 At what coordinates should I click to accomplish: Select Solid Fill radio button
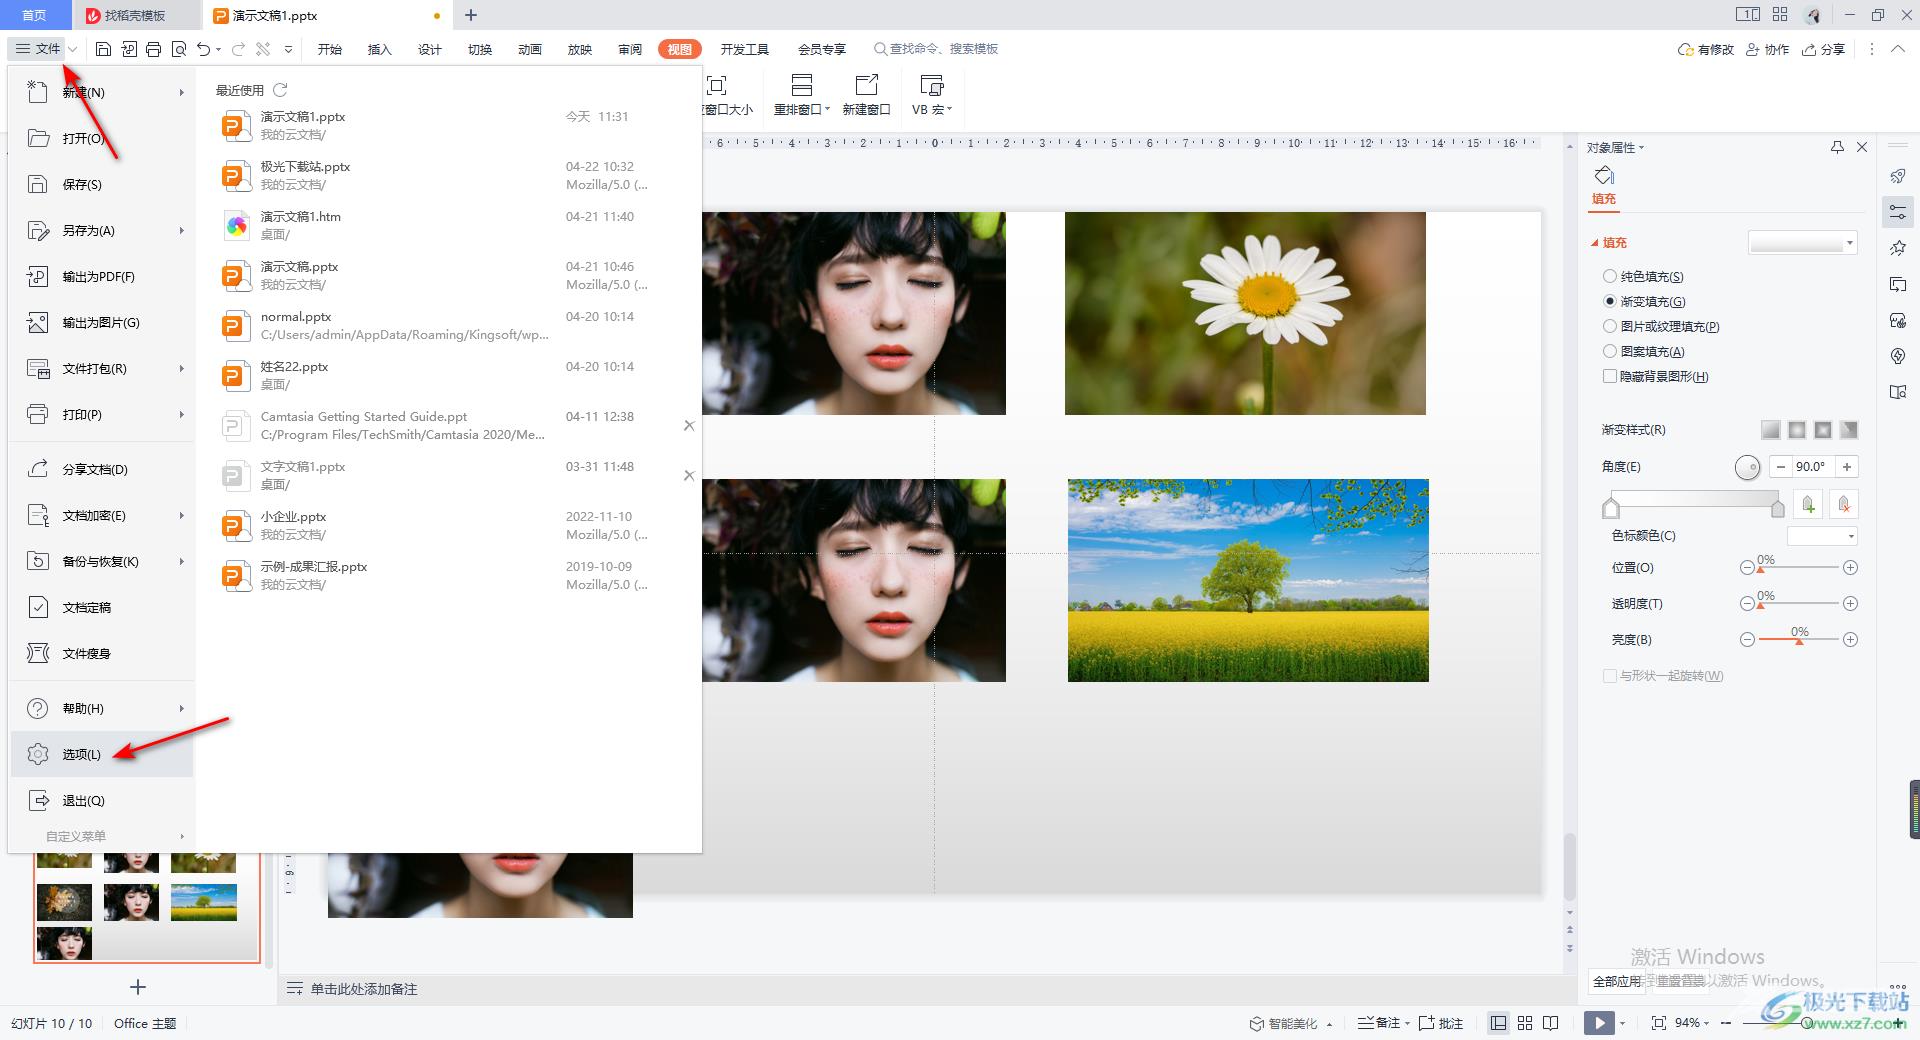[1610, 276]
